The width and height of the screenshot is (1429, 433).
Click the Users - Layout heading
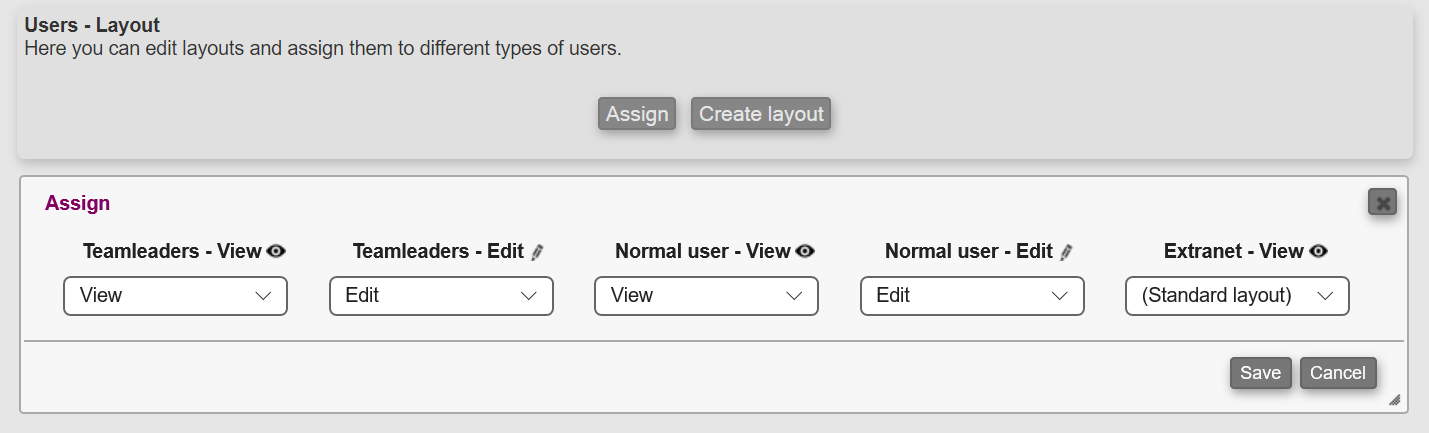point(92,25)
